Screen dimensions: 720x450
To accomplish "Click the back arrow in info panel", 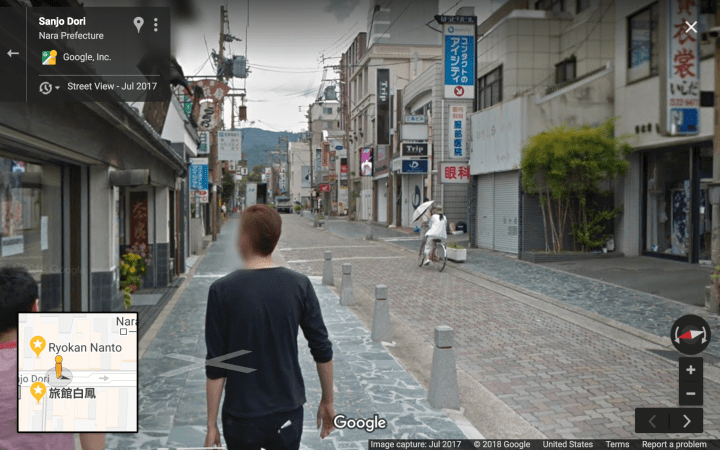I will [13, 53].
